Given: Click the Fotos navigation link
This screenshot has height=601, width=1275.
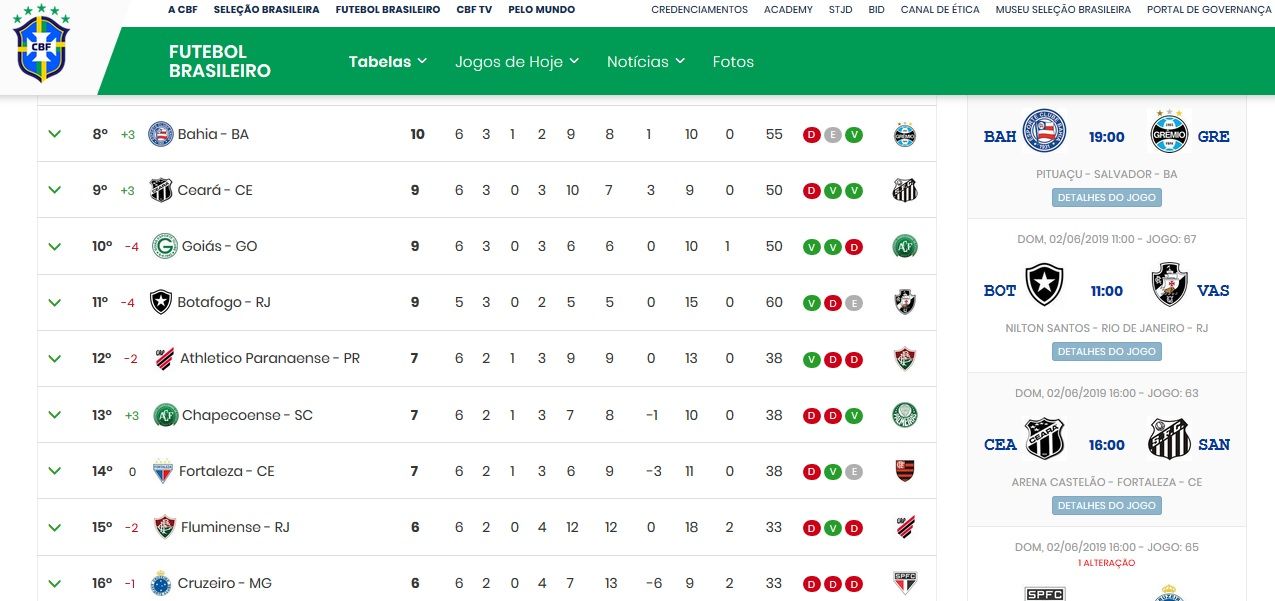Looking at the screenshot, I should (x=733, y=61).
